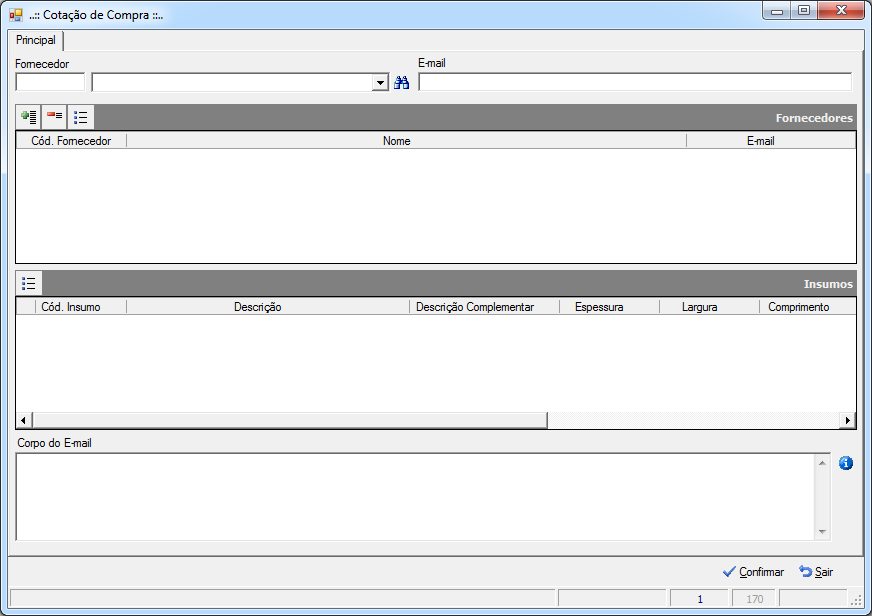Open the Fornecedores list icon

[81, 117]
